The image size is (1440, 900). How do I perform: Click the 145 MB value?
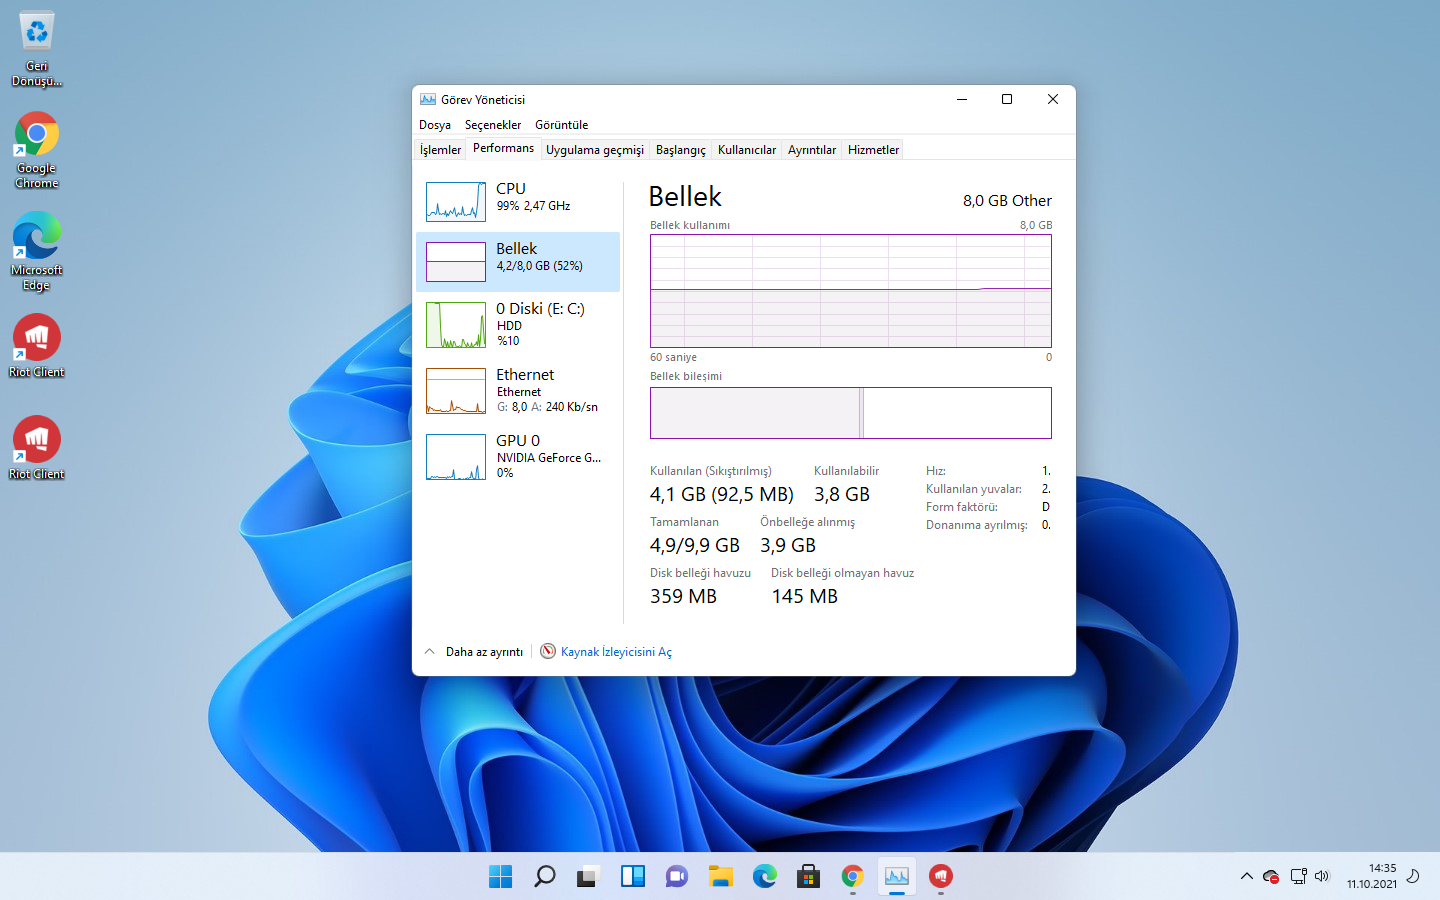[805, 597]
